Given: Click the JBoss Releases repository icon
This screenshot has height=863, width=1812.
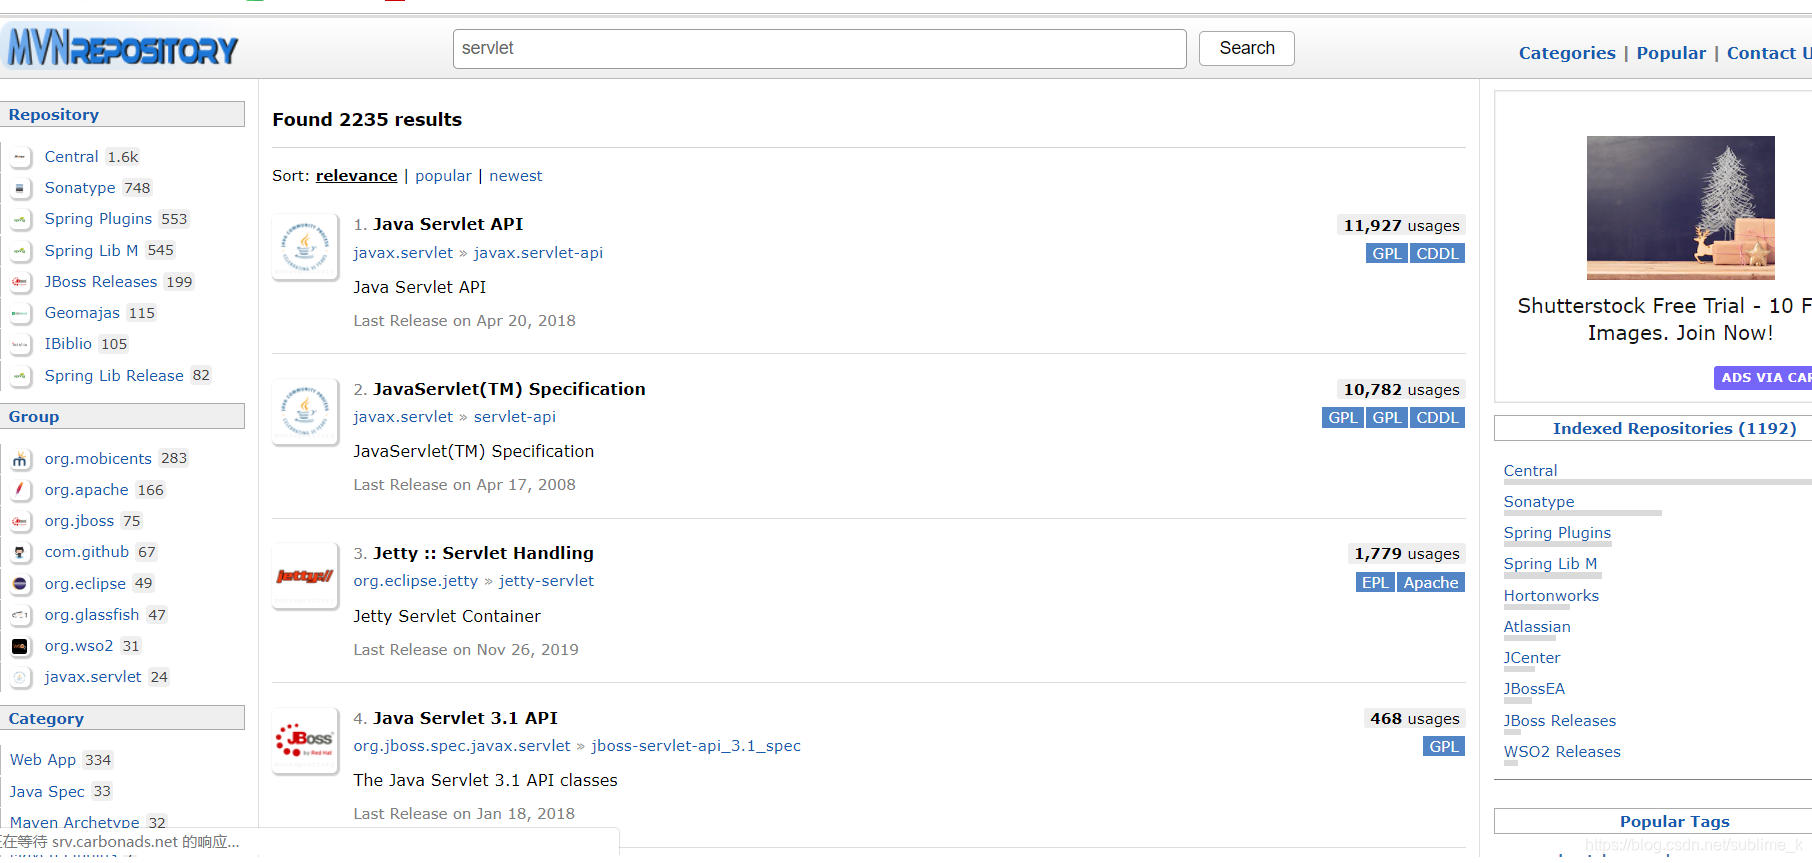Looking at the screenshot, I should (x=20, y=282).
